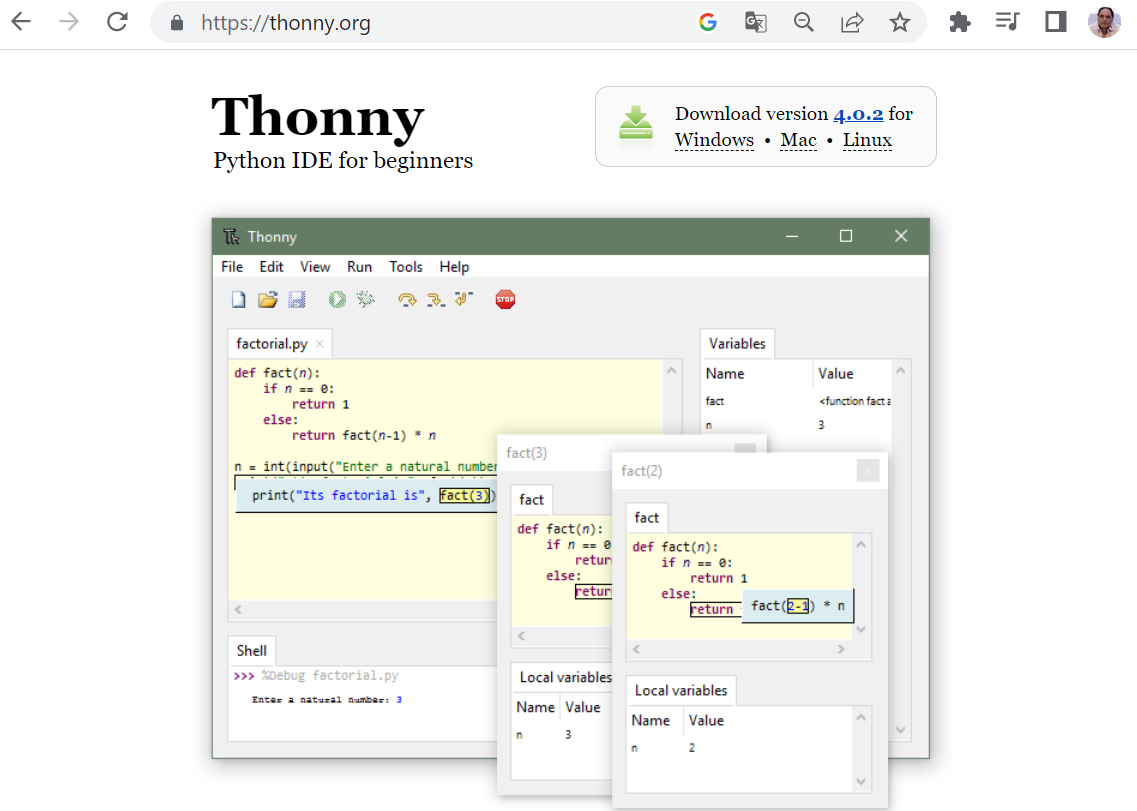
Task: Click the Name column header in Variables
Action: pyautogui.click(x=725, y=374)
